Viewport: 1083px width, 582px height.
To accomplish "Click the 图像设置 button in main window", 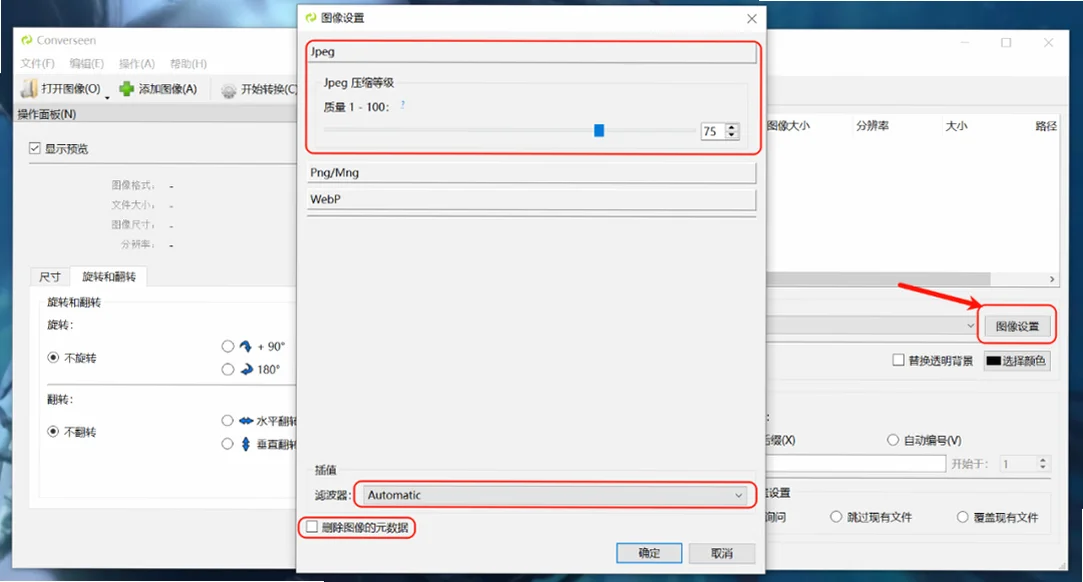I will [1017, 326].
